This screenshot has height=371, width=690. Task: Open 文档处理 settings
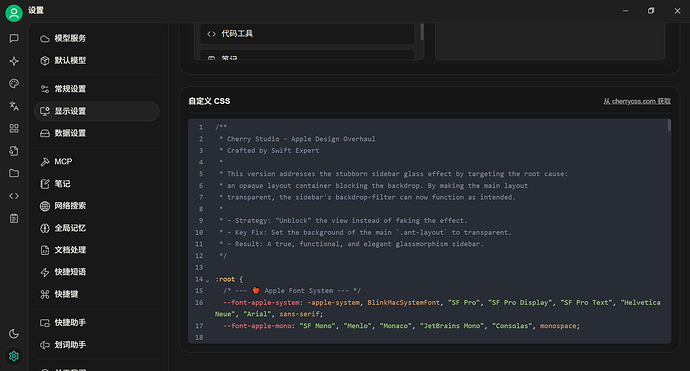coord(97,250)
